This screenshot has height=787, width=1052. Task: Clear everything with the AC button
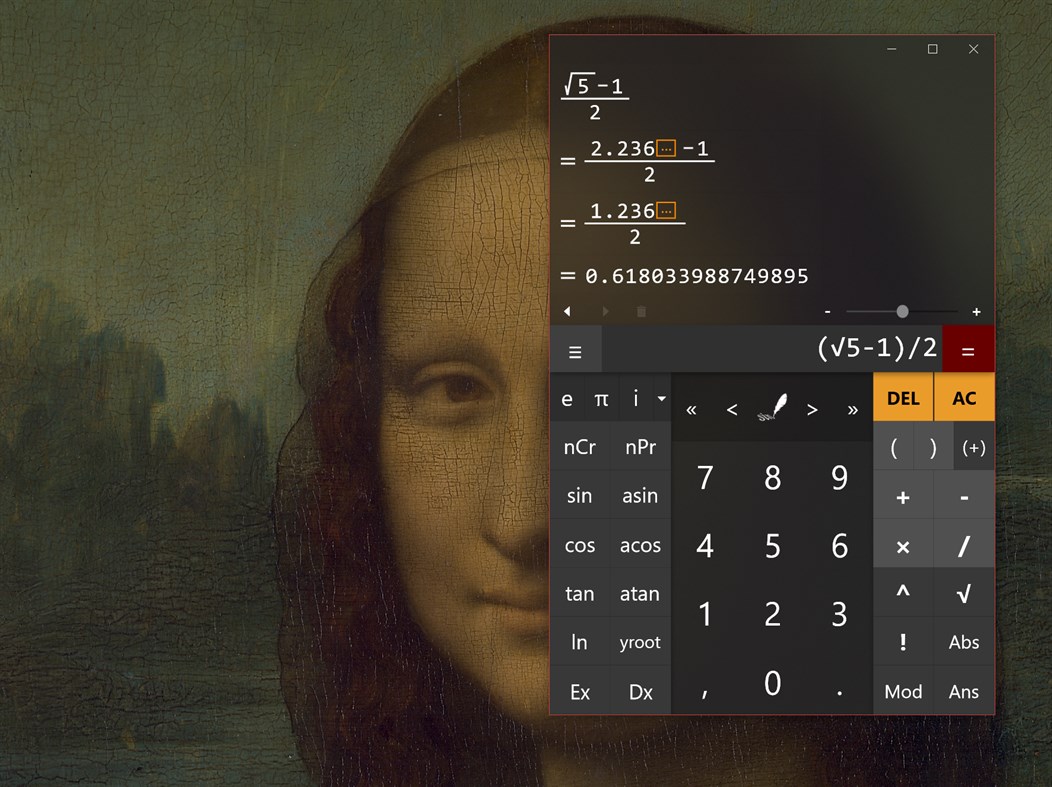point(963,397)
